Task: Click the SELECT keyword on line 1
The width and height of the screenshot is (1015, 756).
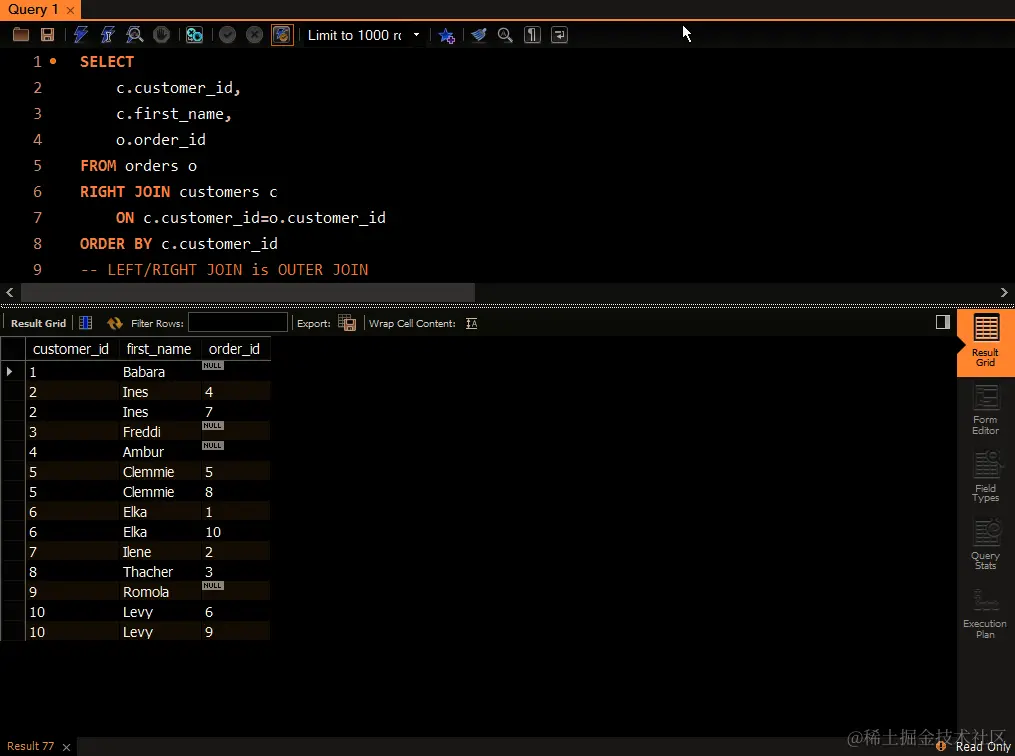Action: click(107, 61)
